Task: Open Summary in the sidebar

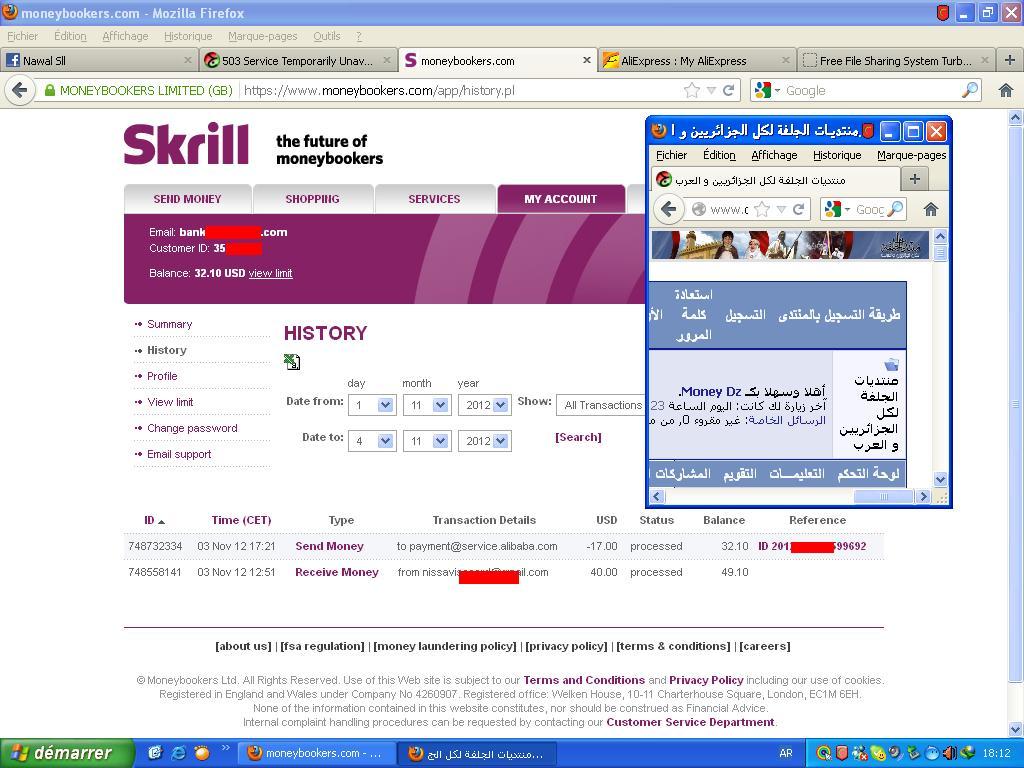Action: click(170, 324)
